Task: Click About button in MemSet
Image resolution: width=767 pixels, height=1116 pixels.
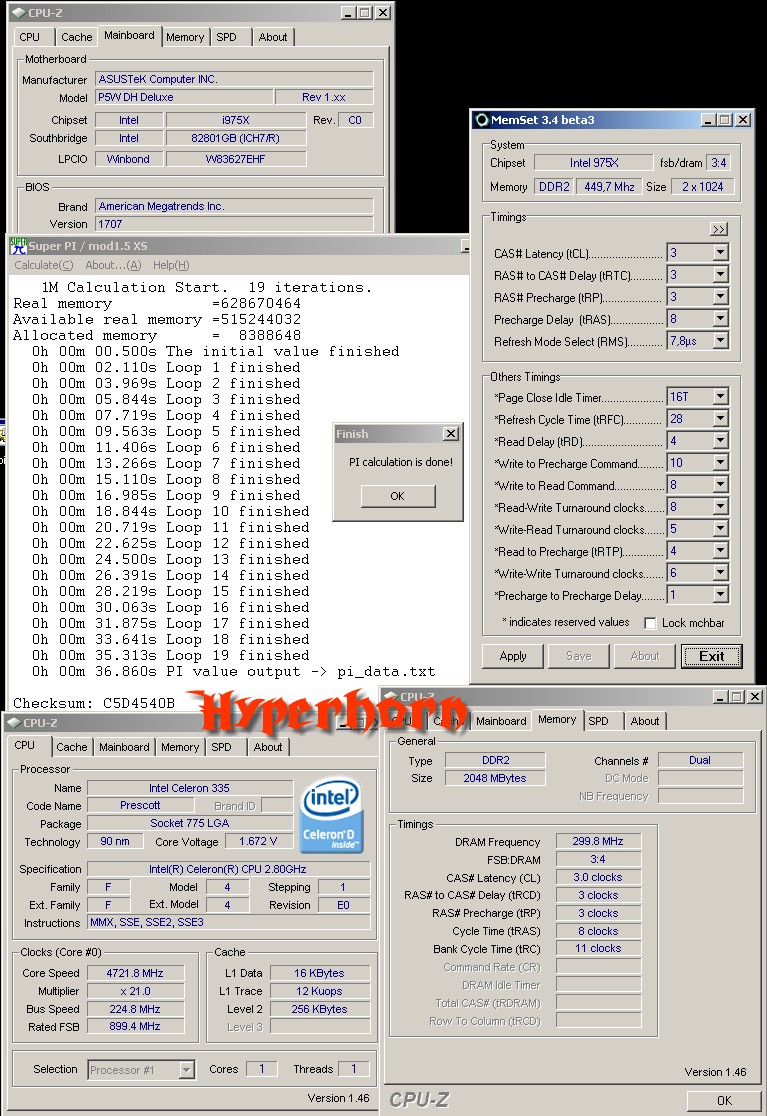Action: [x=645, y=656]
